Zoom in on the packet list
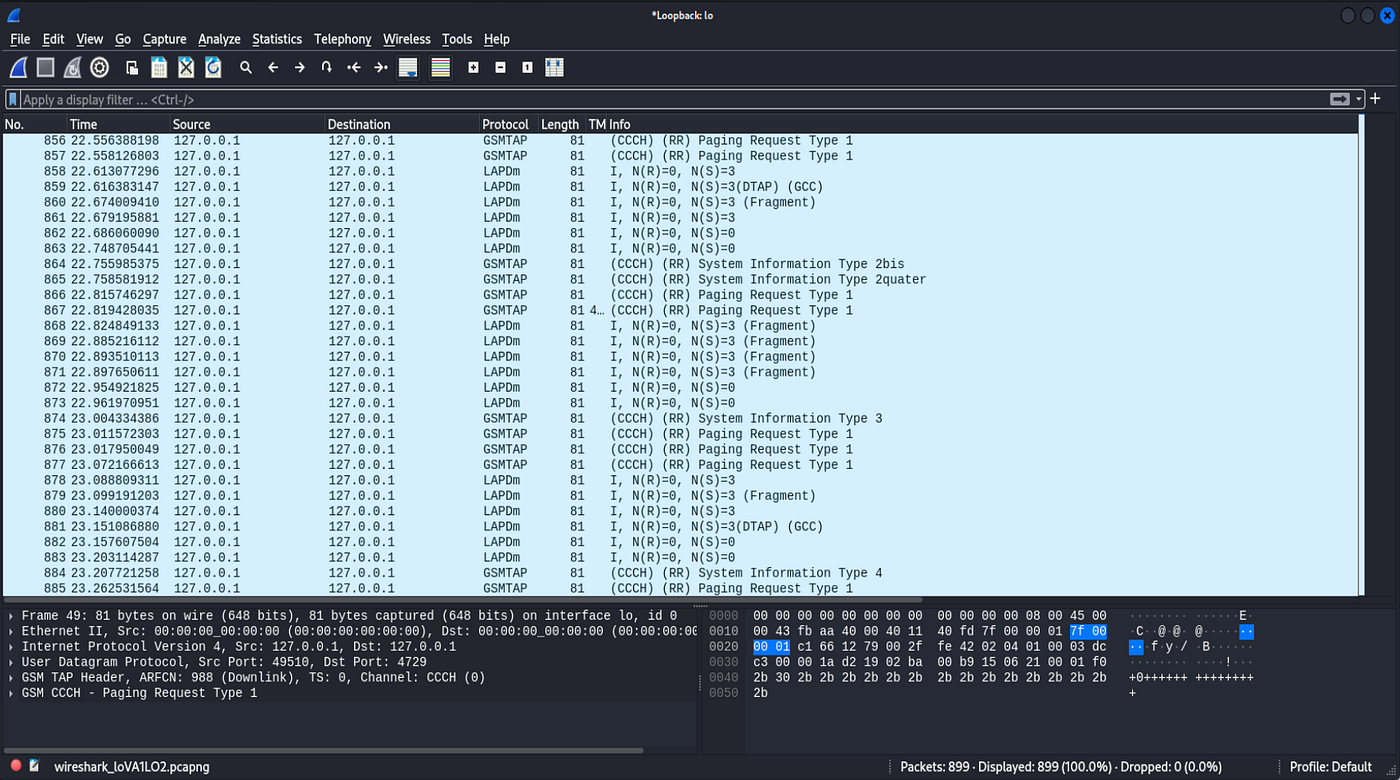The height and width of the screenshot is (780, 1400). coord(473,67)
